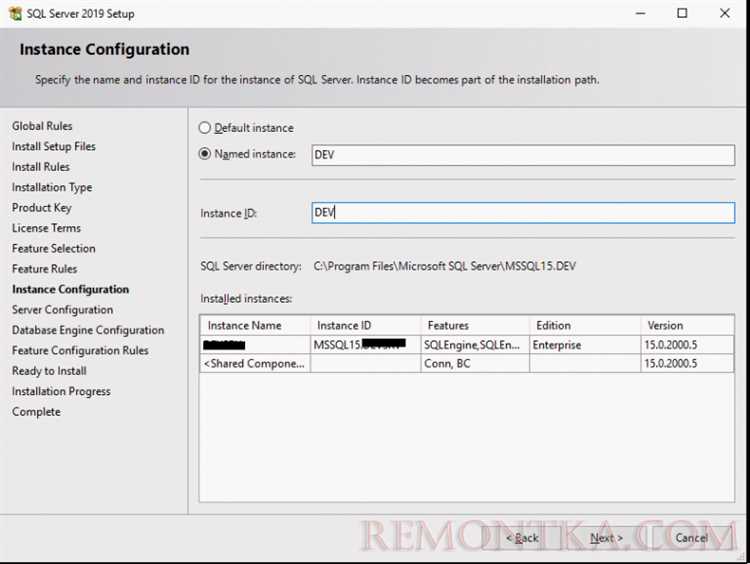Image resolution: width=750 pixels, height=564 pixels.
Task: Click the Conn, BC features cell
Action: (x=475, y=364)
